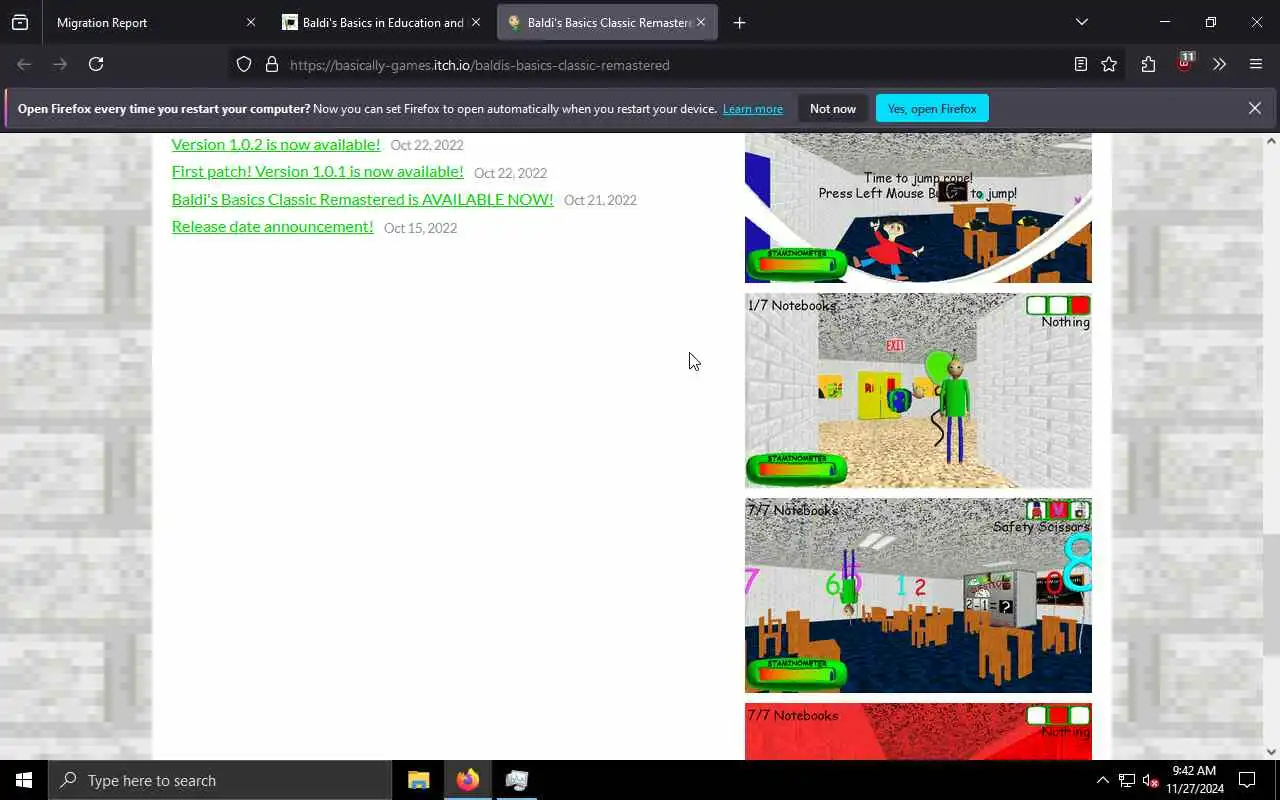View red 7/7 Notebooks screenshot
Viewport: 1280px width, 800px height.
(x=918, y=731)
